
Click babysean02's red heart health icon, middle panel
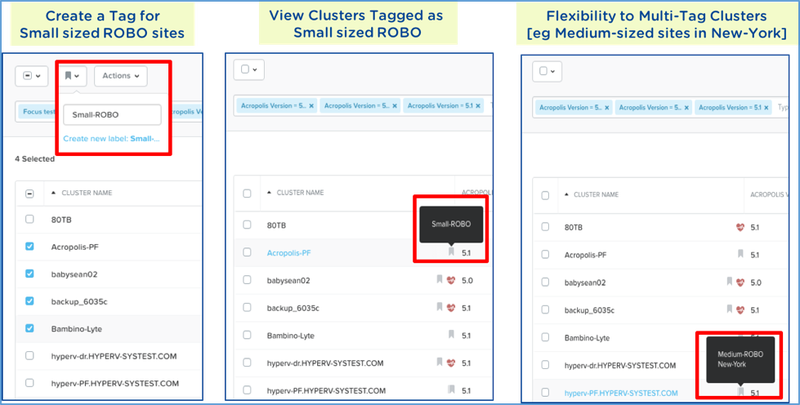pos(451,280)
